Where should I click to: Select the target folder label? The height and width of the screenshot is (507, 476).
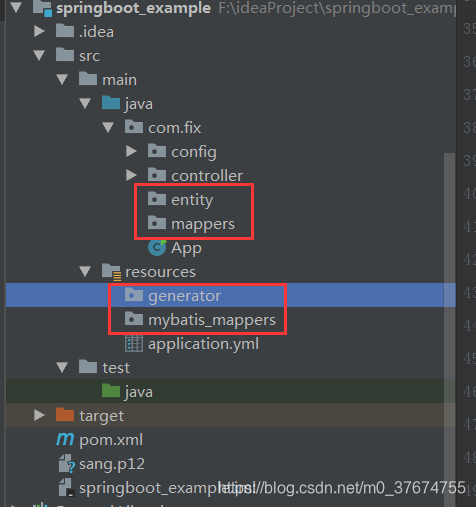(102, 416)
